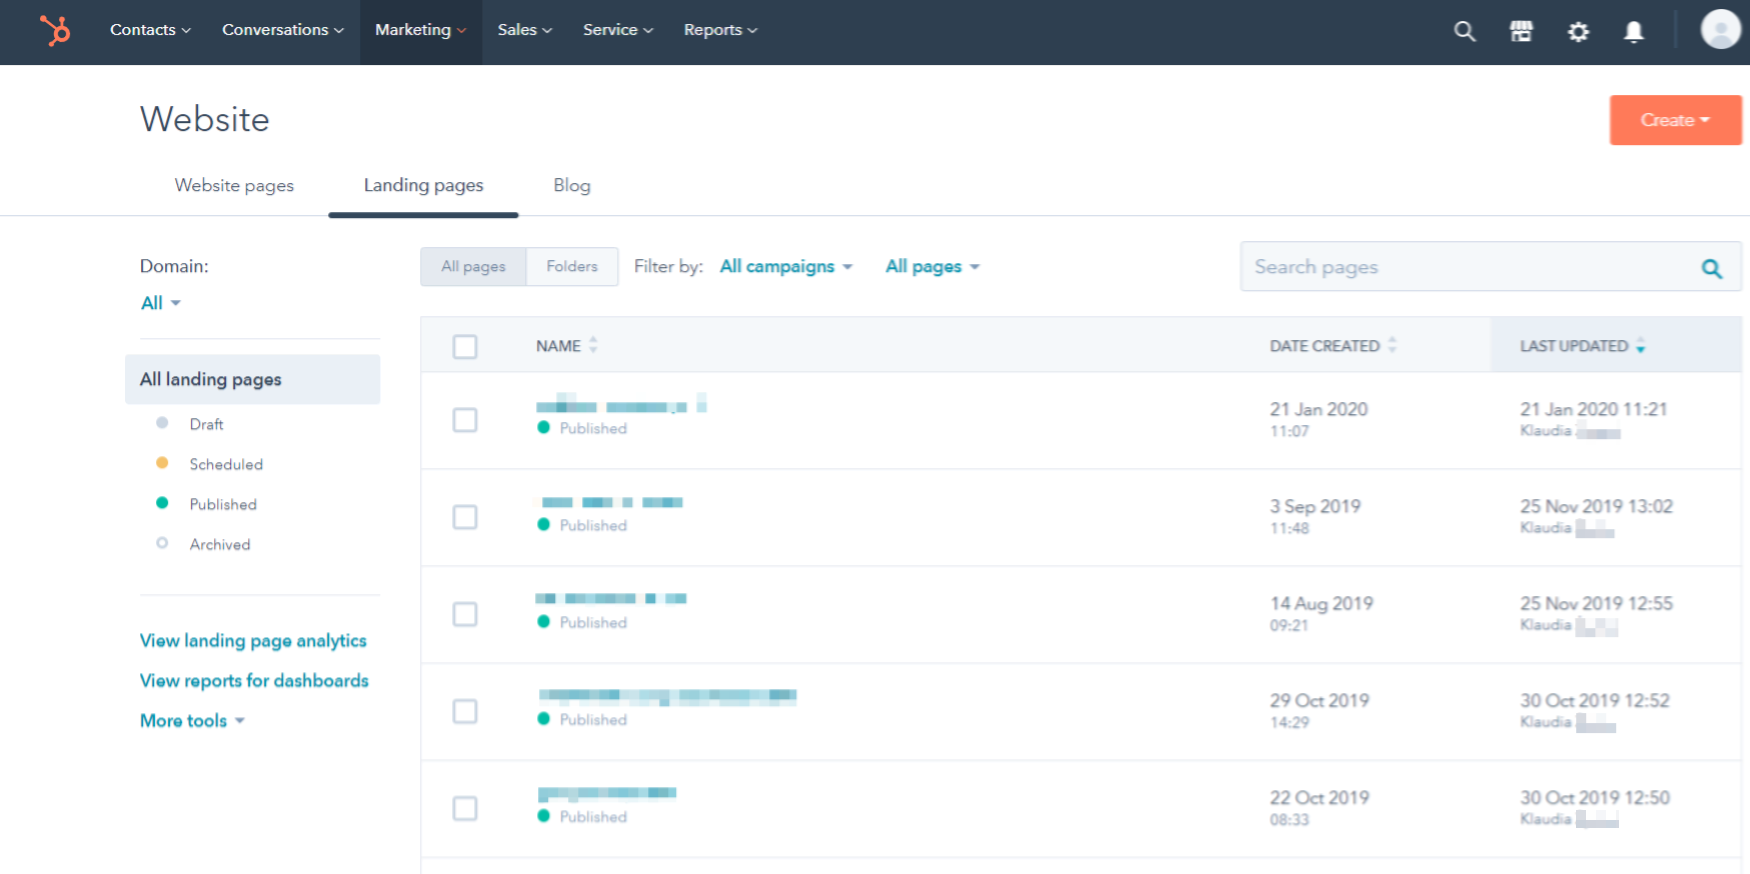Open the Marketing menu in navigation

[x=420, y=30]
